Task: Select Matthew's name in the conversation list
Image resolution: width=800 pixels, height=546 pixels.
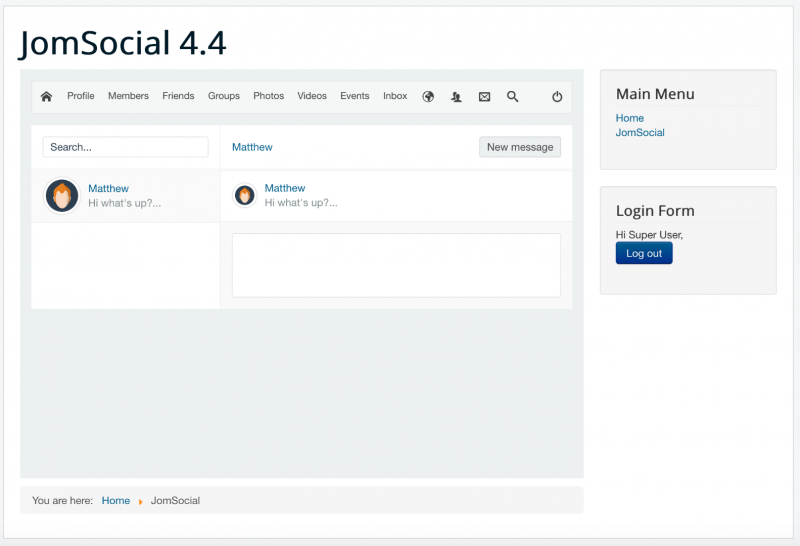Action: click(108, 188)
